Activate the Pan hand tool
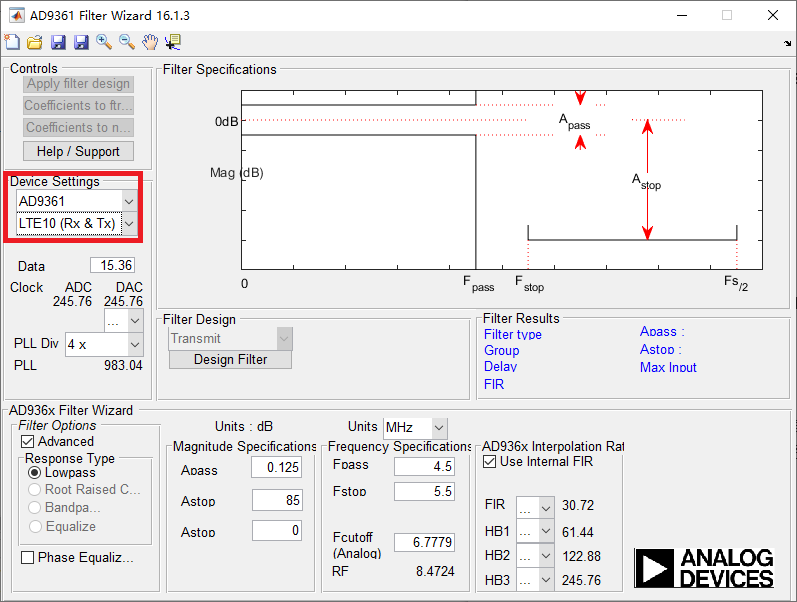The image size is (797, 602). (150, 42)
